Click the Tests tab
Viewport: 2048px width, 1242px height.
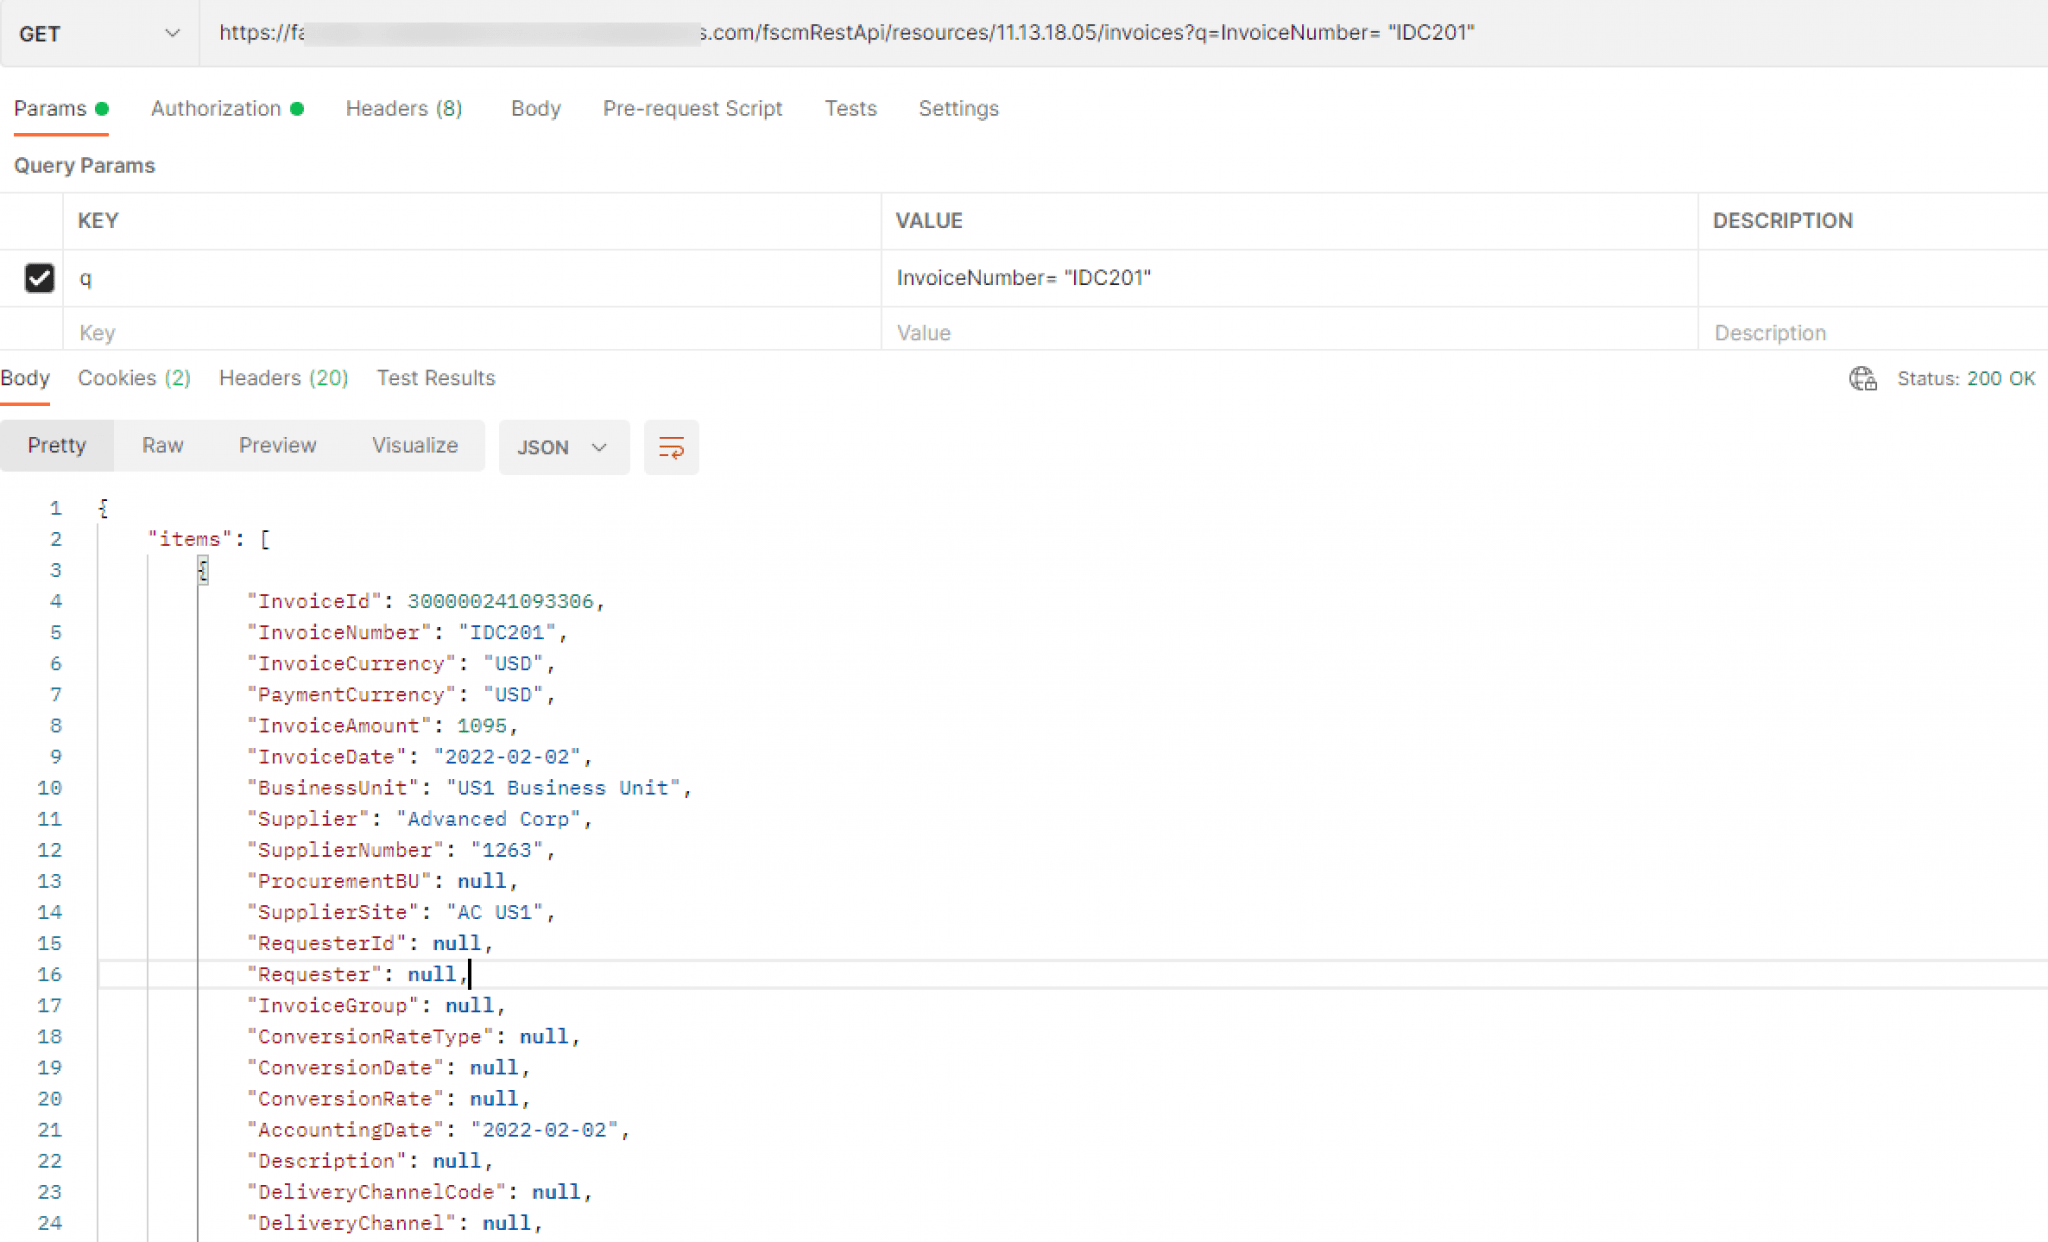(x=850, y=108)
